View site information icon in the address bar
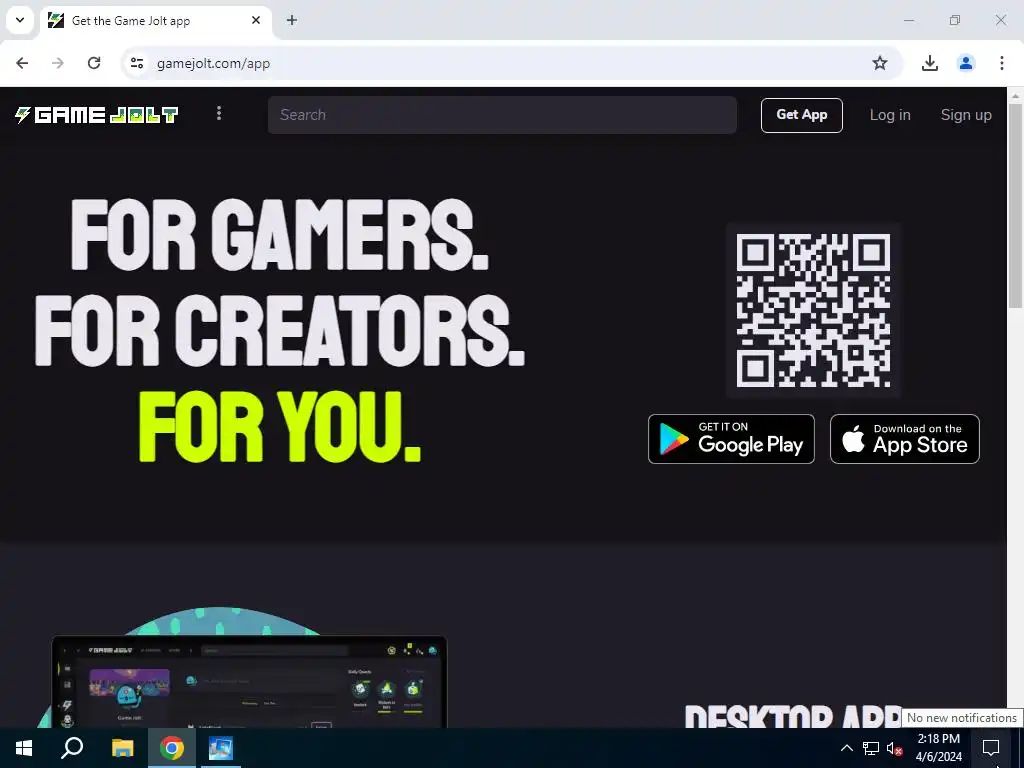1024x768 pixels. tap(136, 63)
